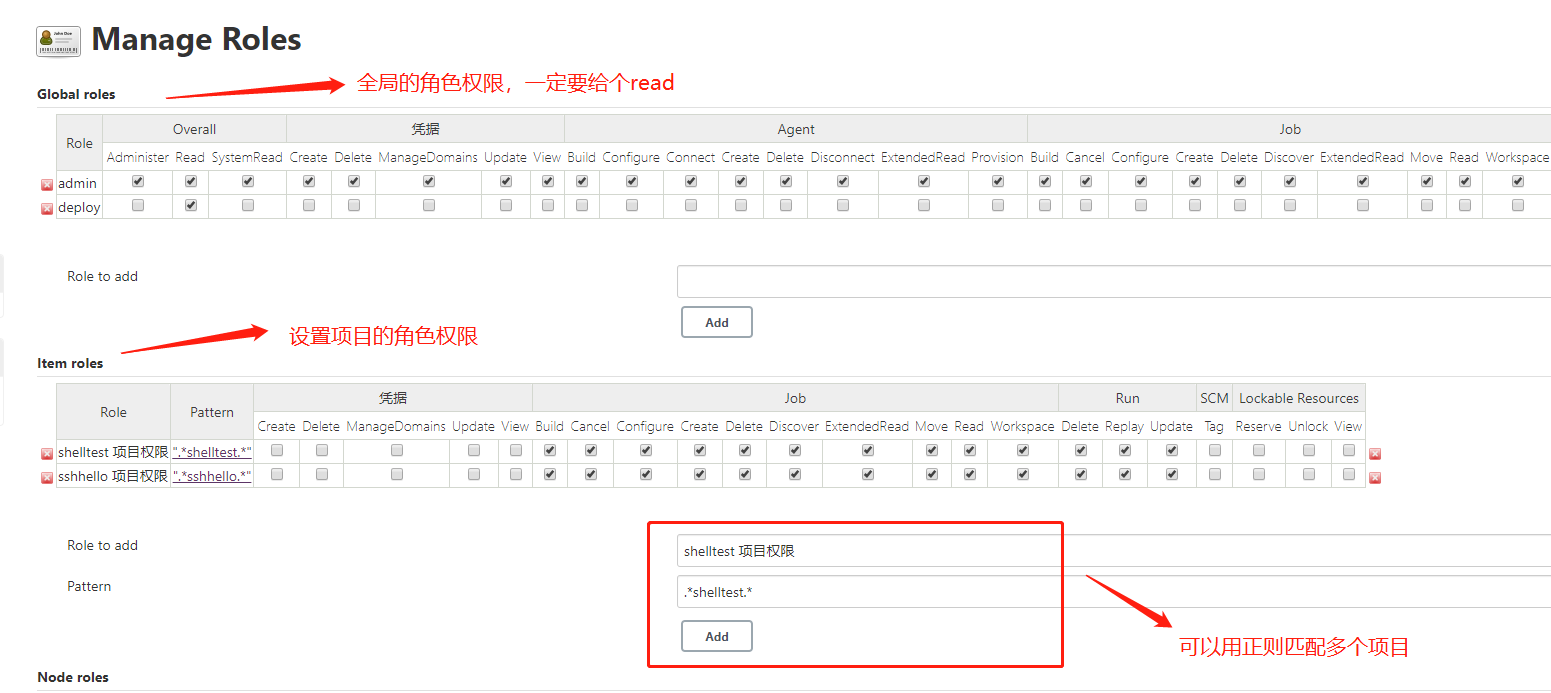1551x693 pixels.
Task: Click the Pattern column header in Item roles
Action: [x=212, y=412]
